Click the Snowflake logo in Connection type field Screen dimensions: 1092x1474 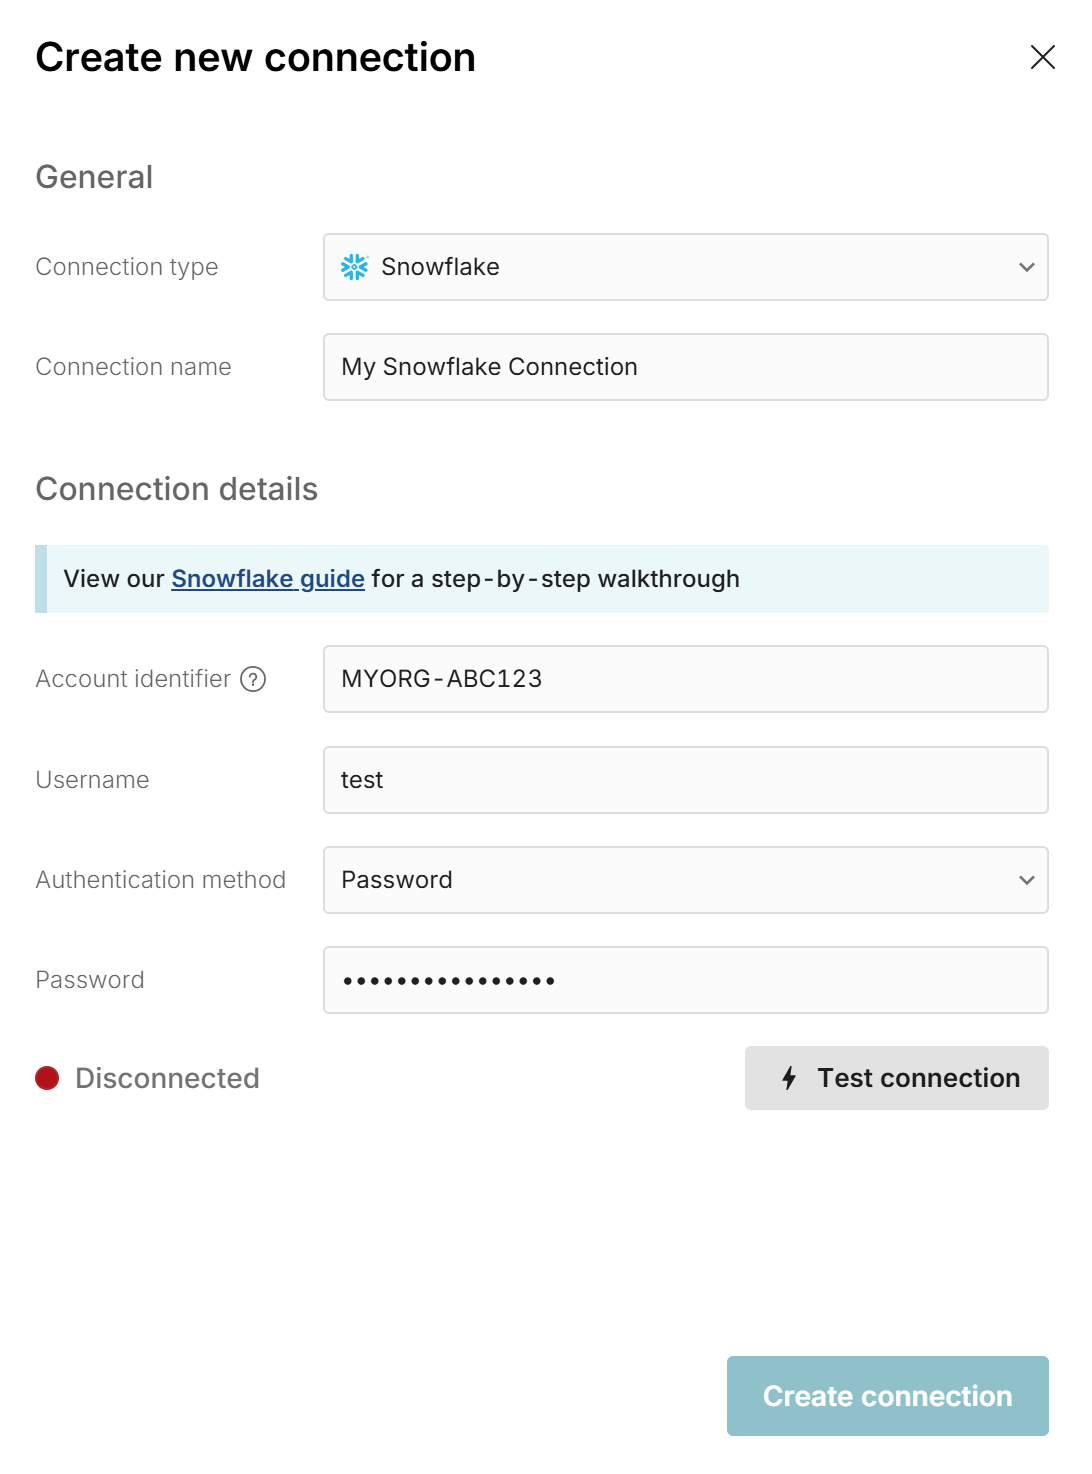pos(355,267)
